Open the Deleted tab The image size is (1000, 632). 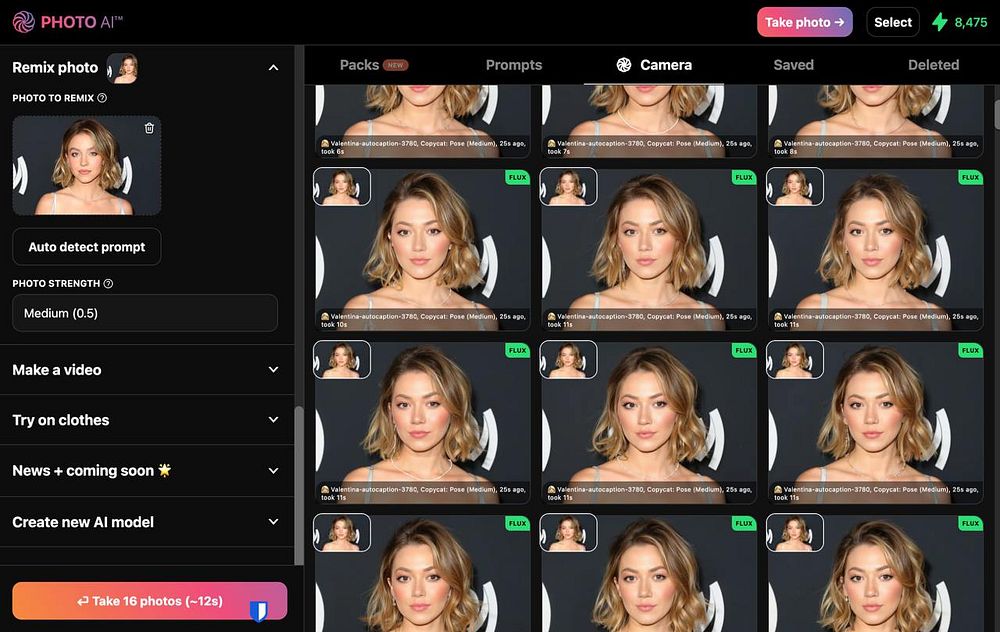coord(933,65)
